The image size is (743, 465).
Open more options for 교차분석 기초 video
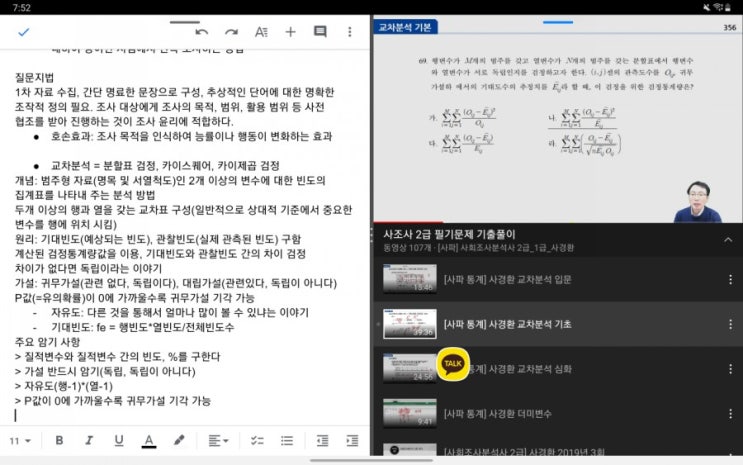[730, 324]
